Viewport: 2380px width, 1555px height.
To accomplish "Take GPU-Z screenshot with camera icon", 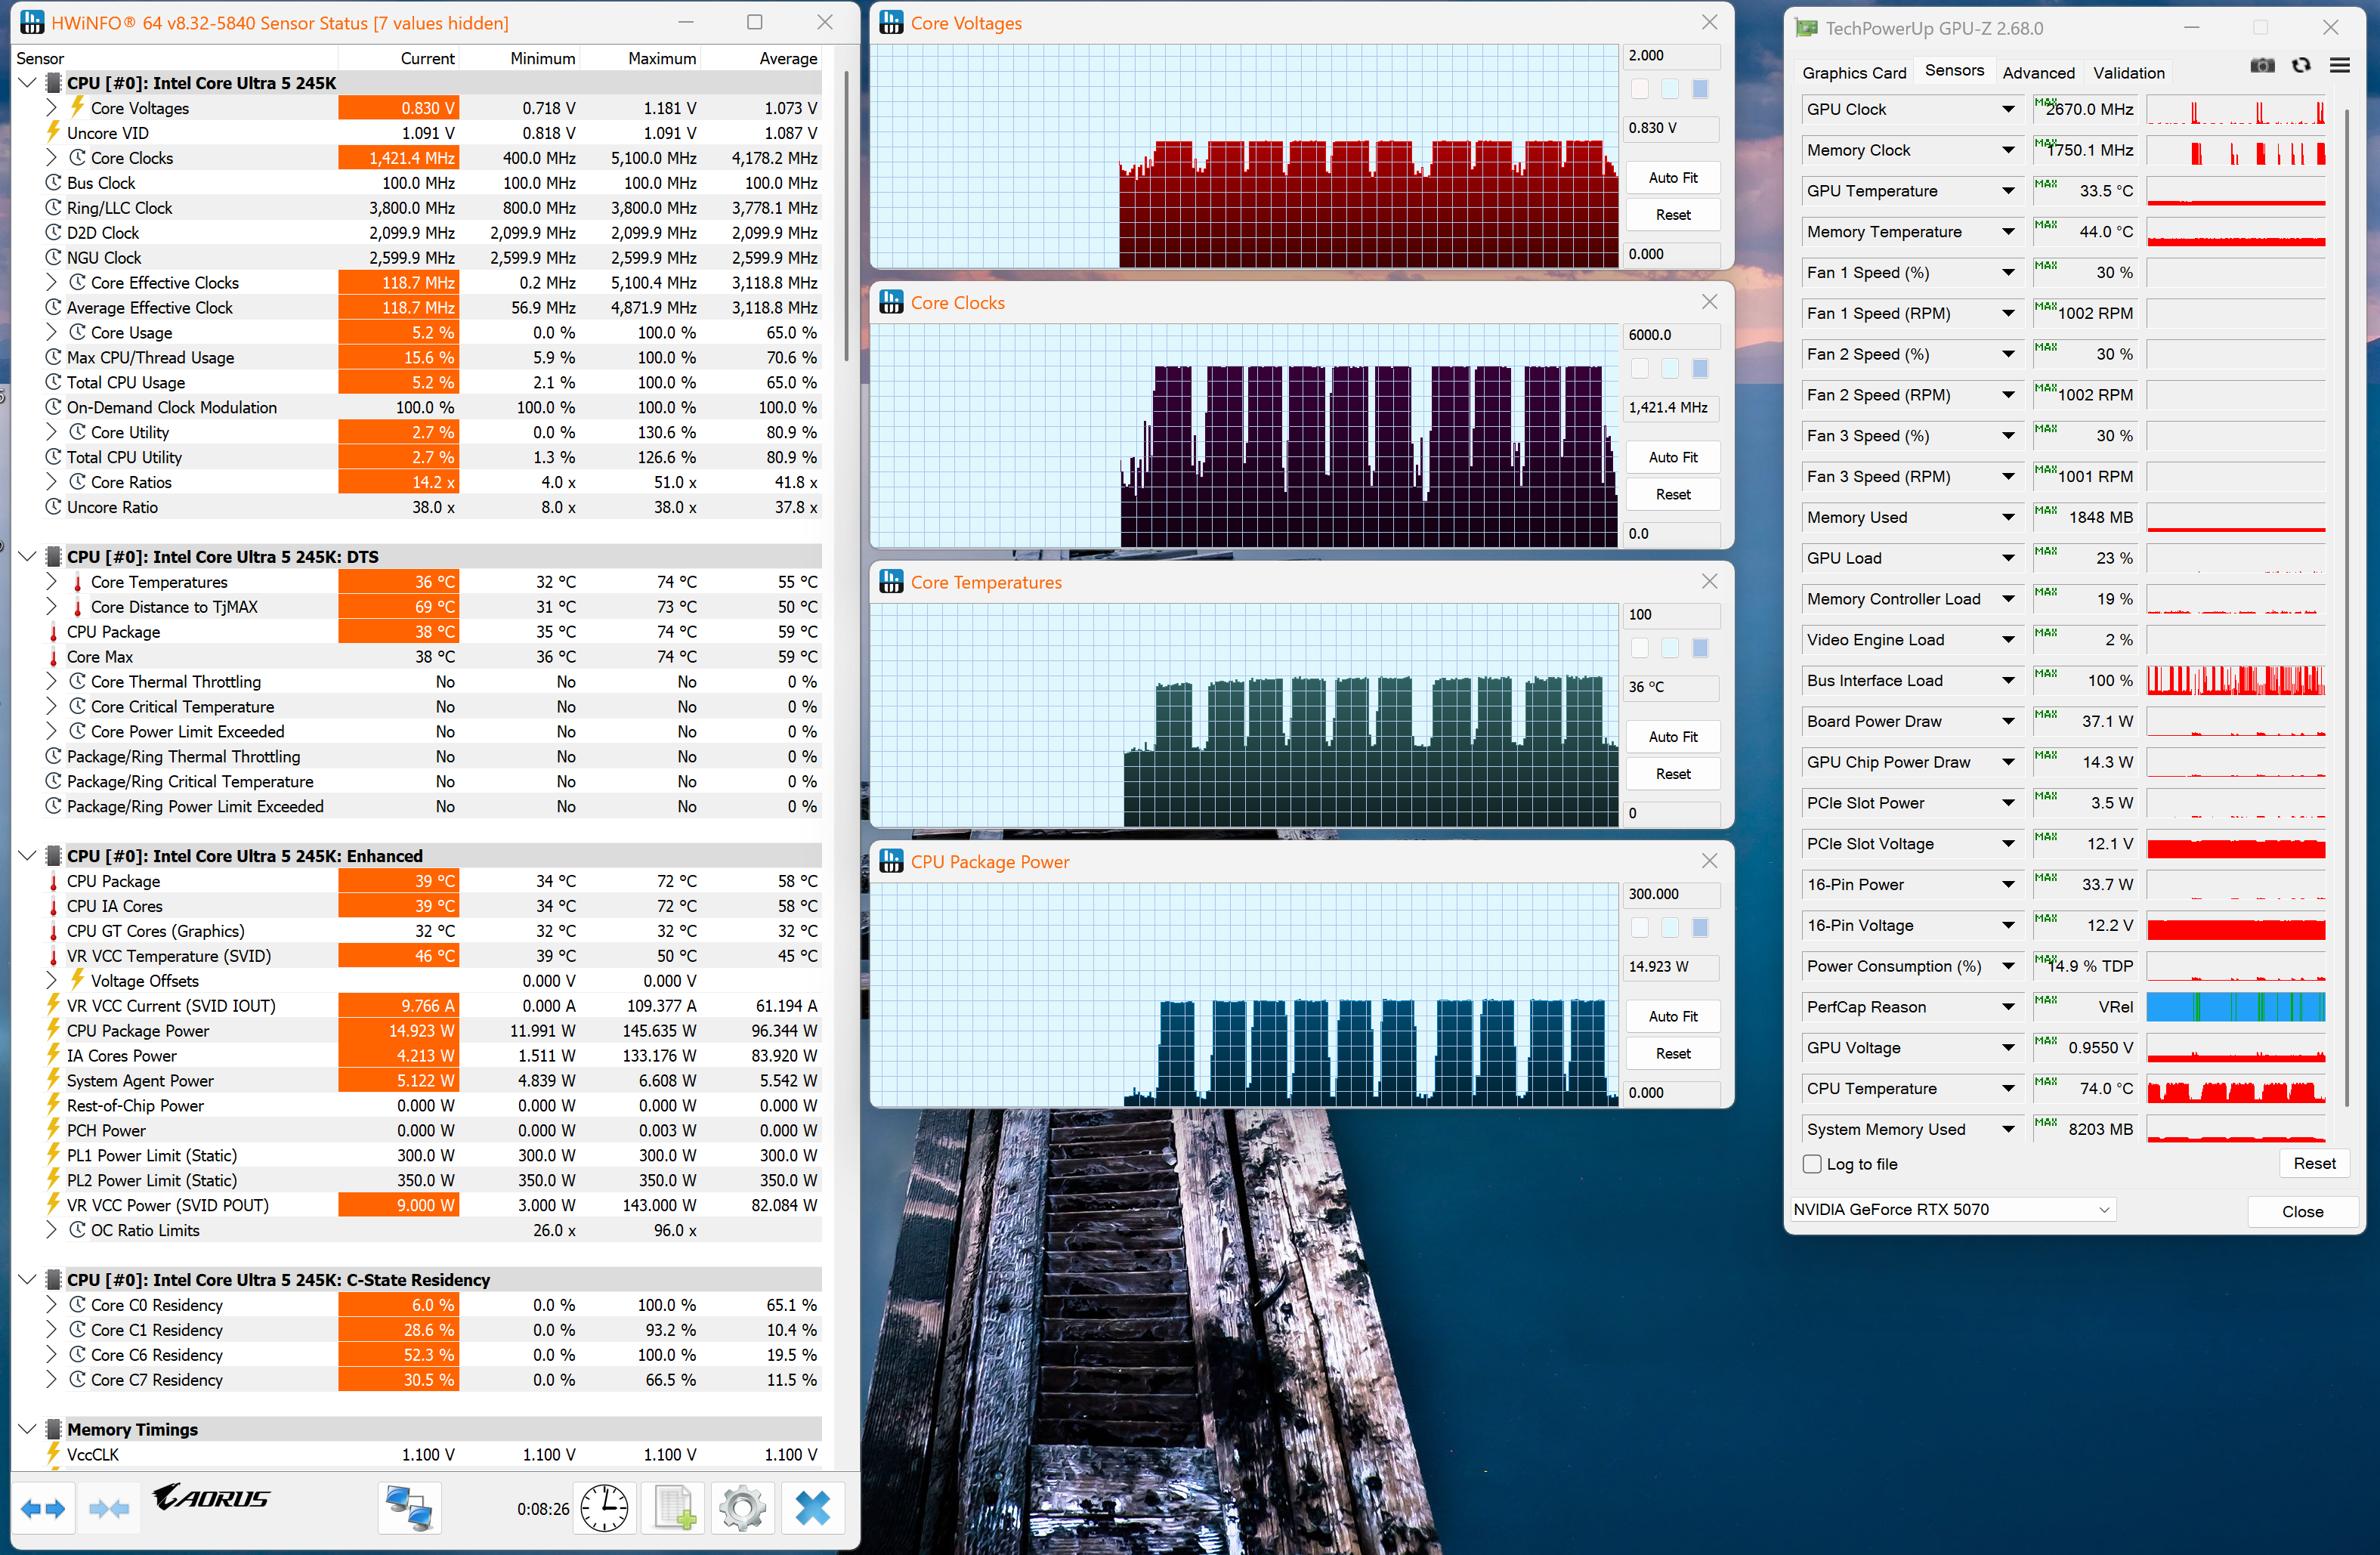I will point(2262,66).
